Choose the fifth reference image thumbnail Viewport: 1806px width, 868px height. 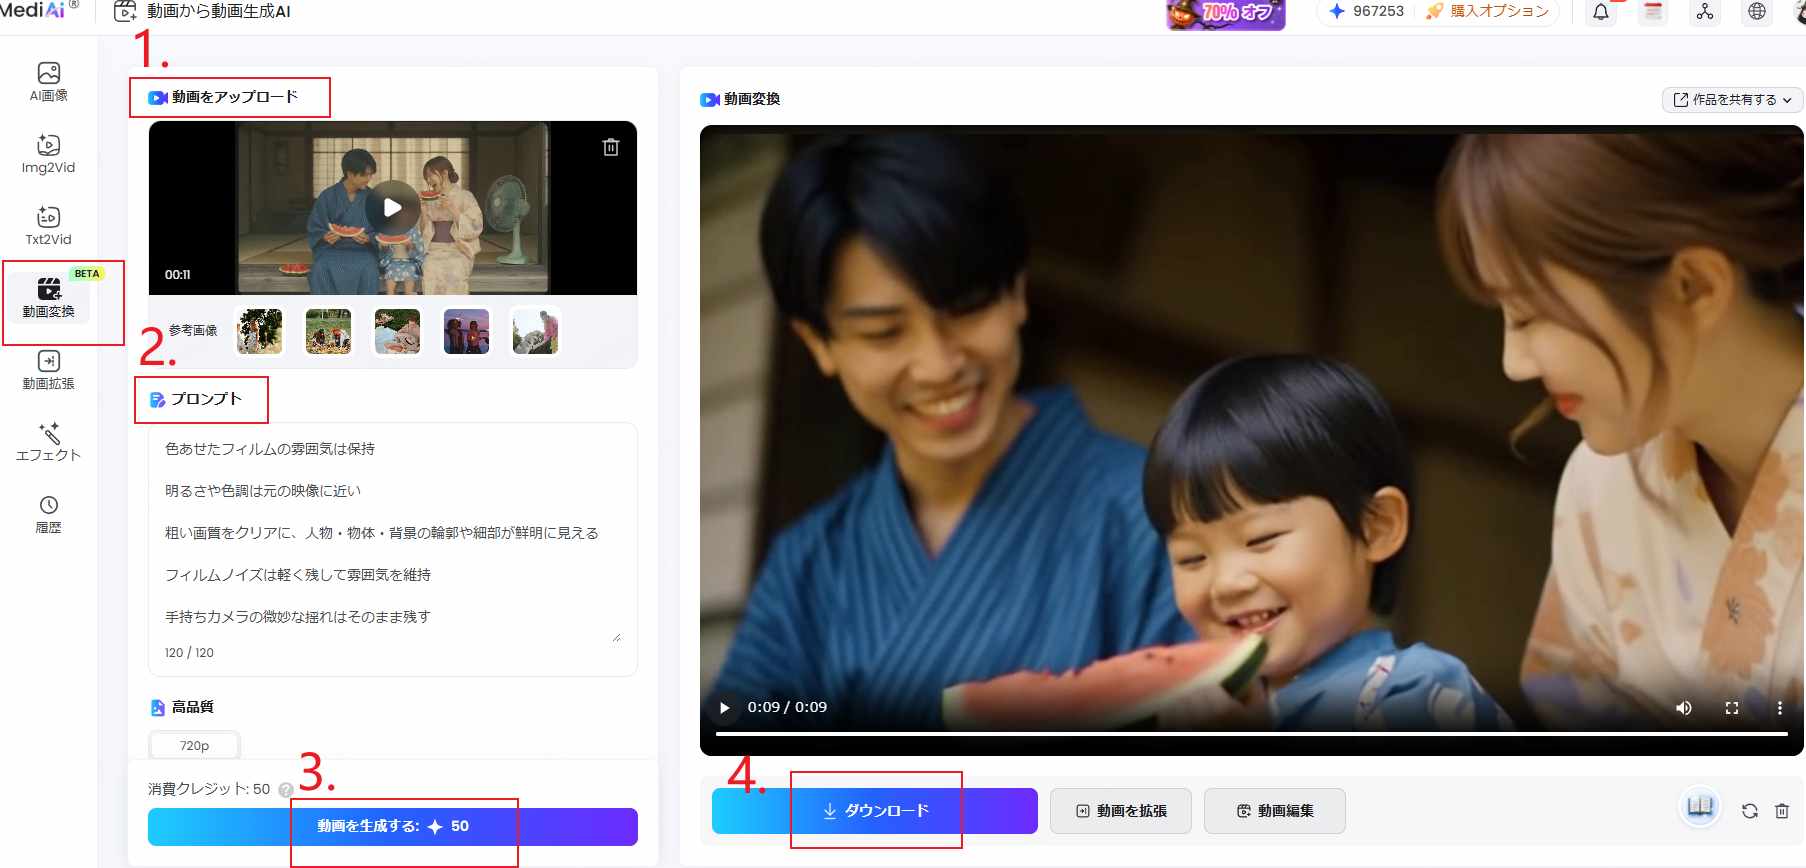[535, 331]
